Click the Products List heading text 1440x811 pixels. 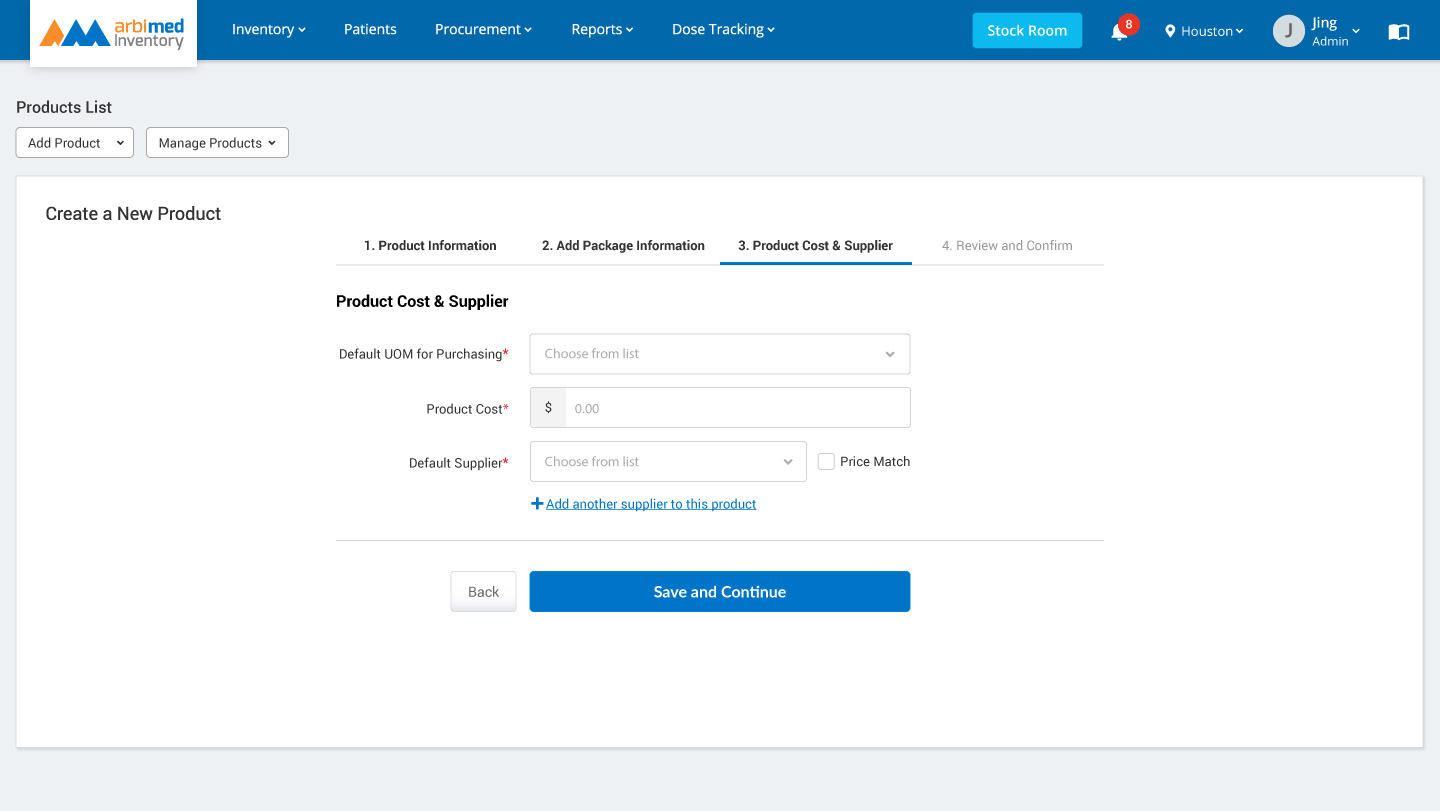(x=64, y=107)
